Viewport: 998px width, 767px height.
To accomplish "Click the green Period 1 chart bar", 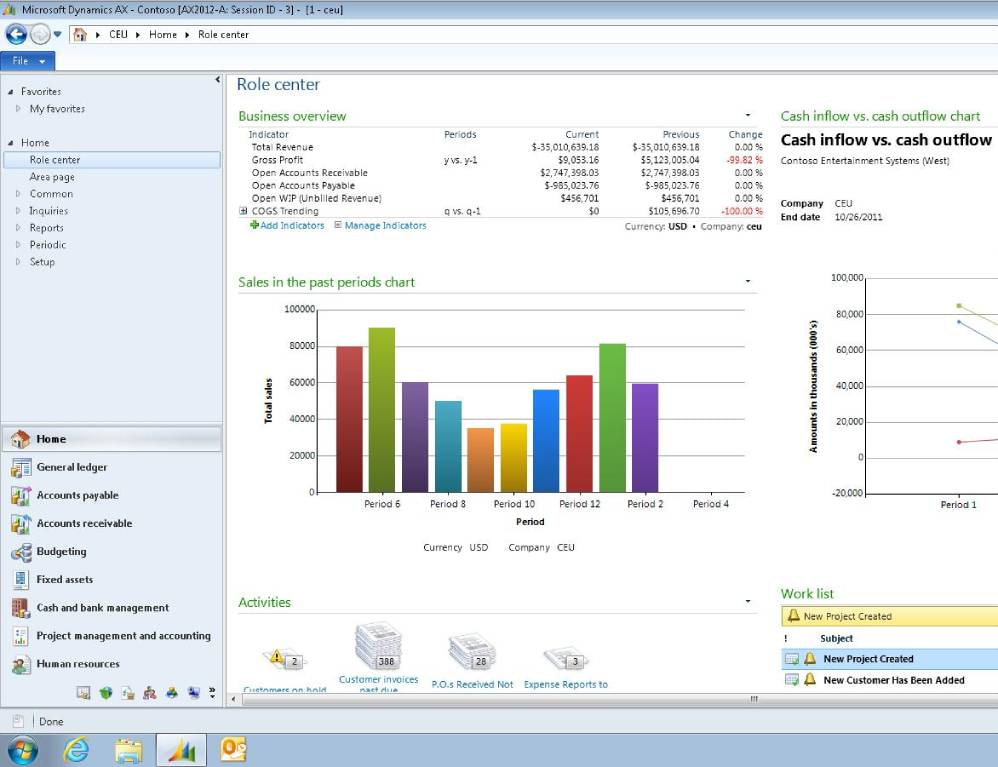I will click(612, 418).
